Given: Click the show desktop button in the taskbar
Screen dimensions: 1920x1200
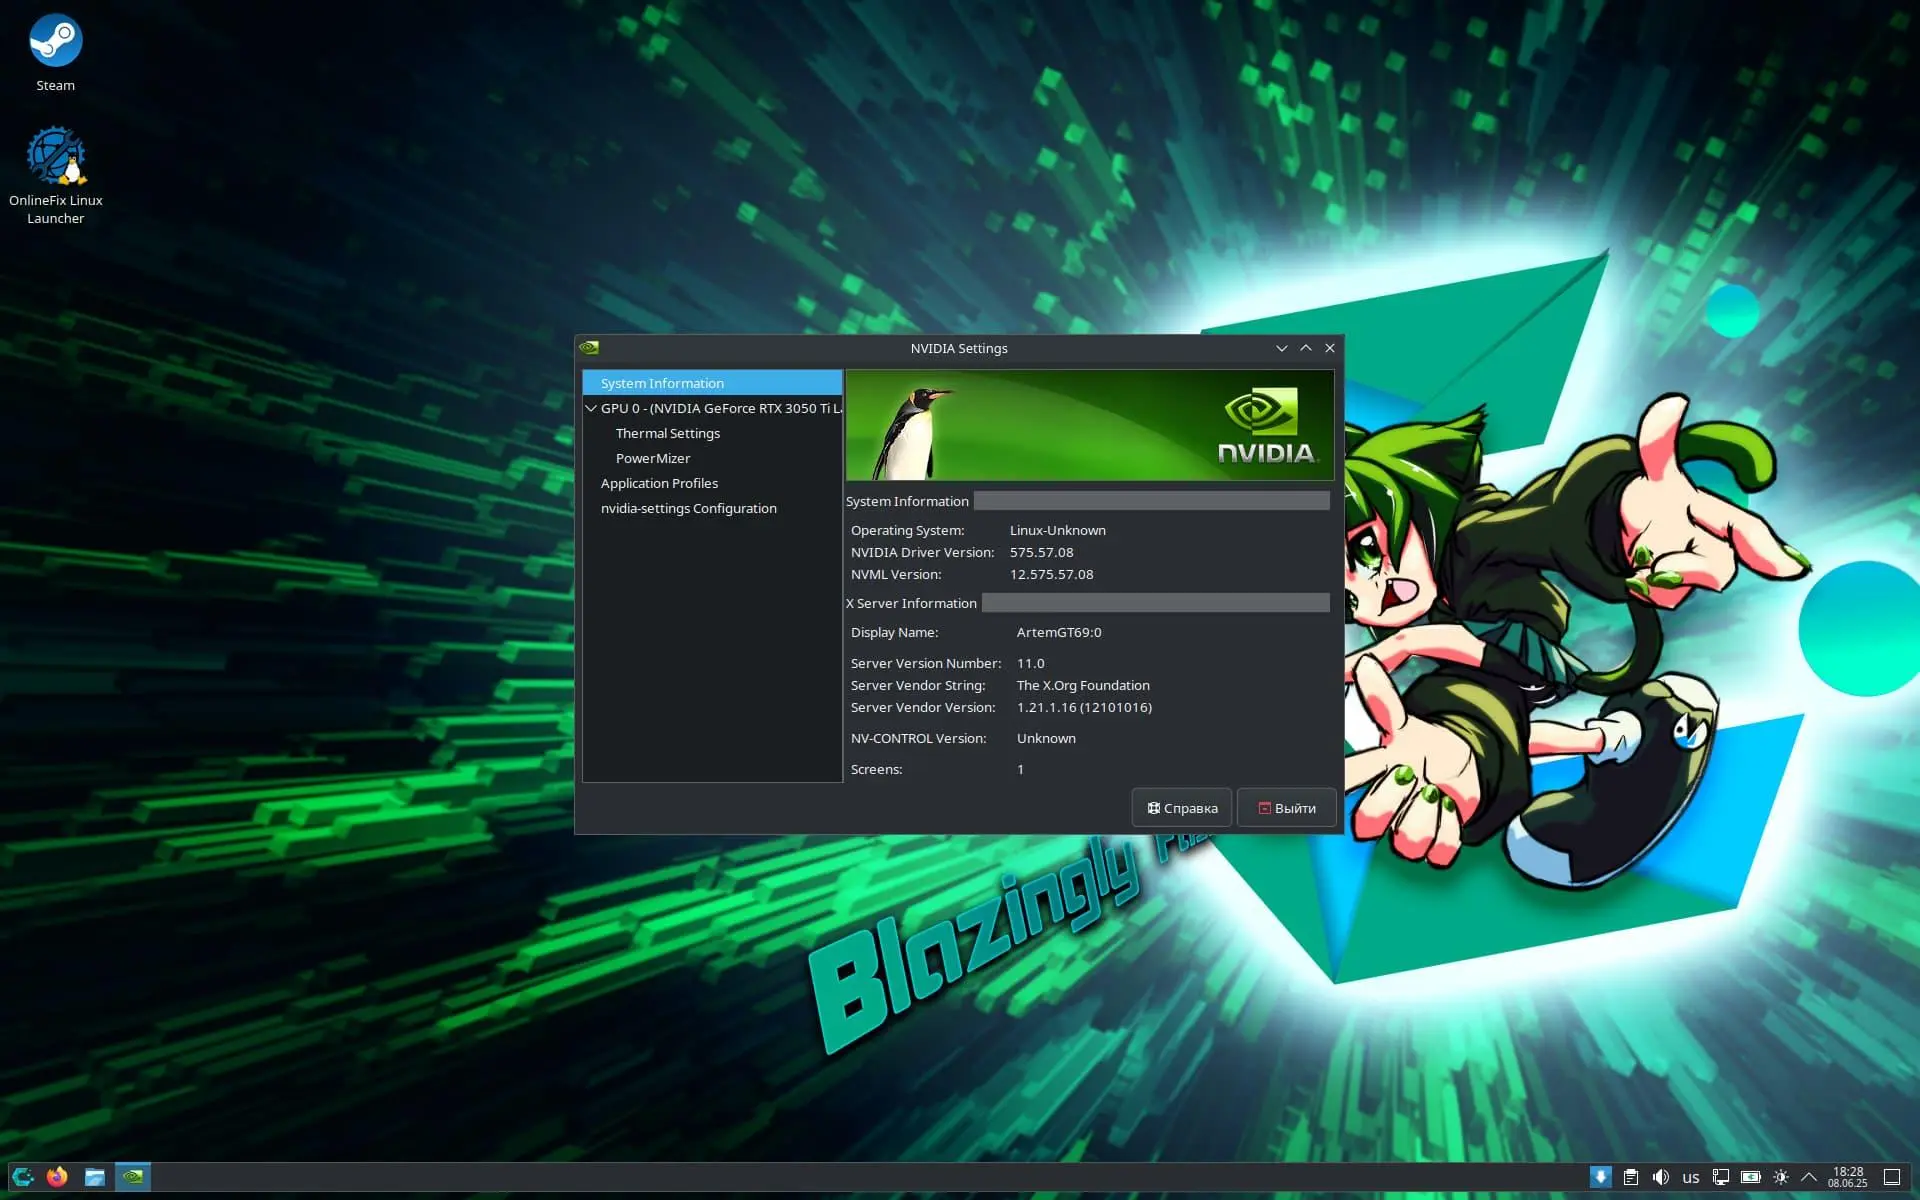Looking at the screenshot, I should pyautogui.click(x=1892, y=1177).
